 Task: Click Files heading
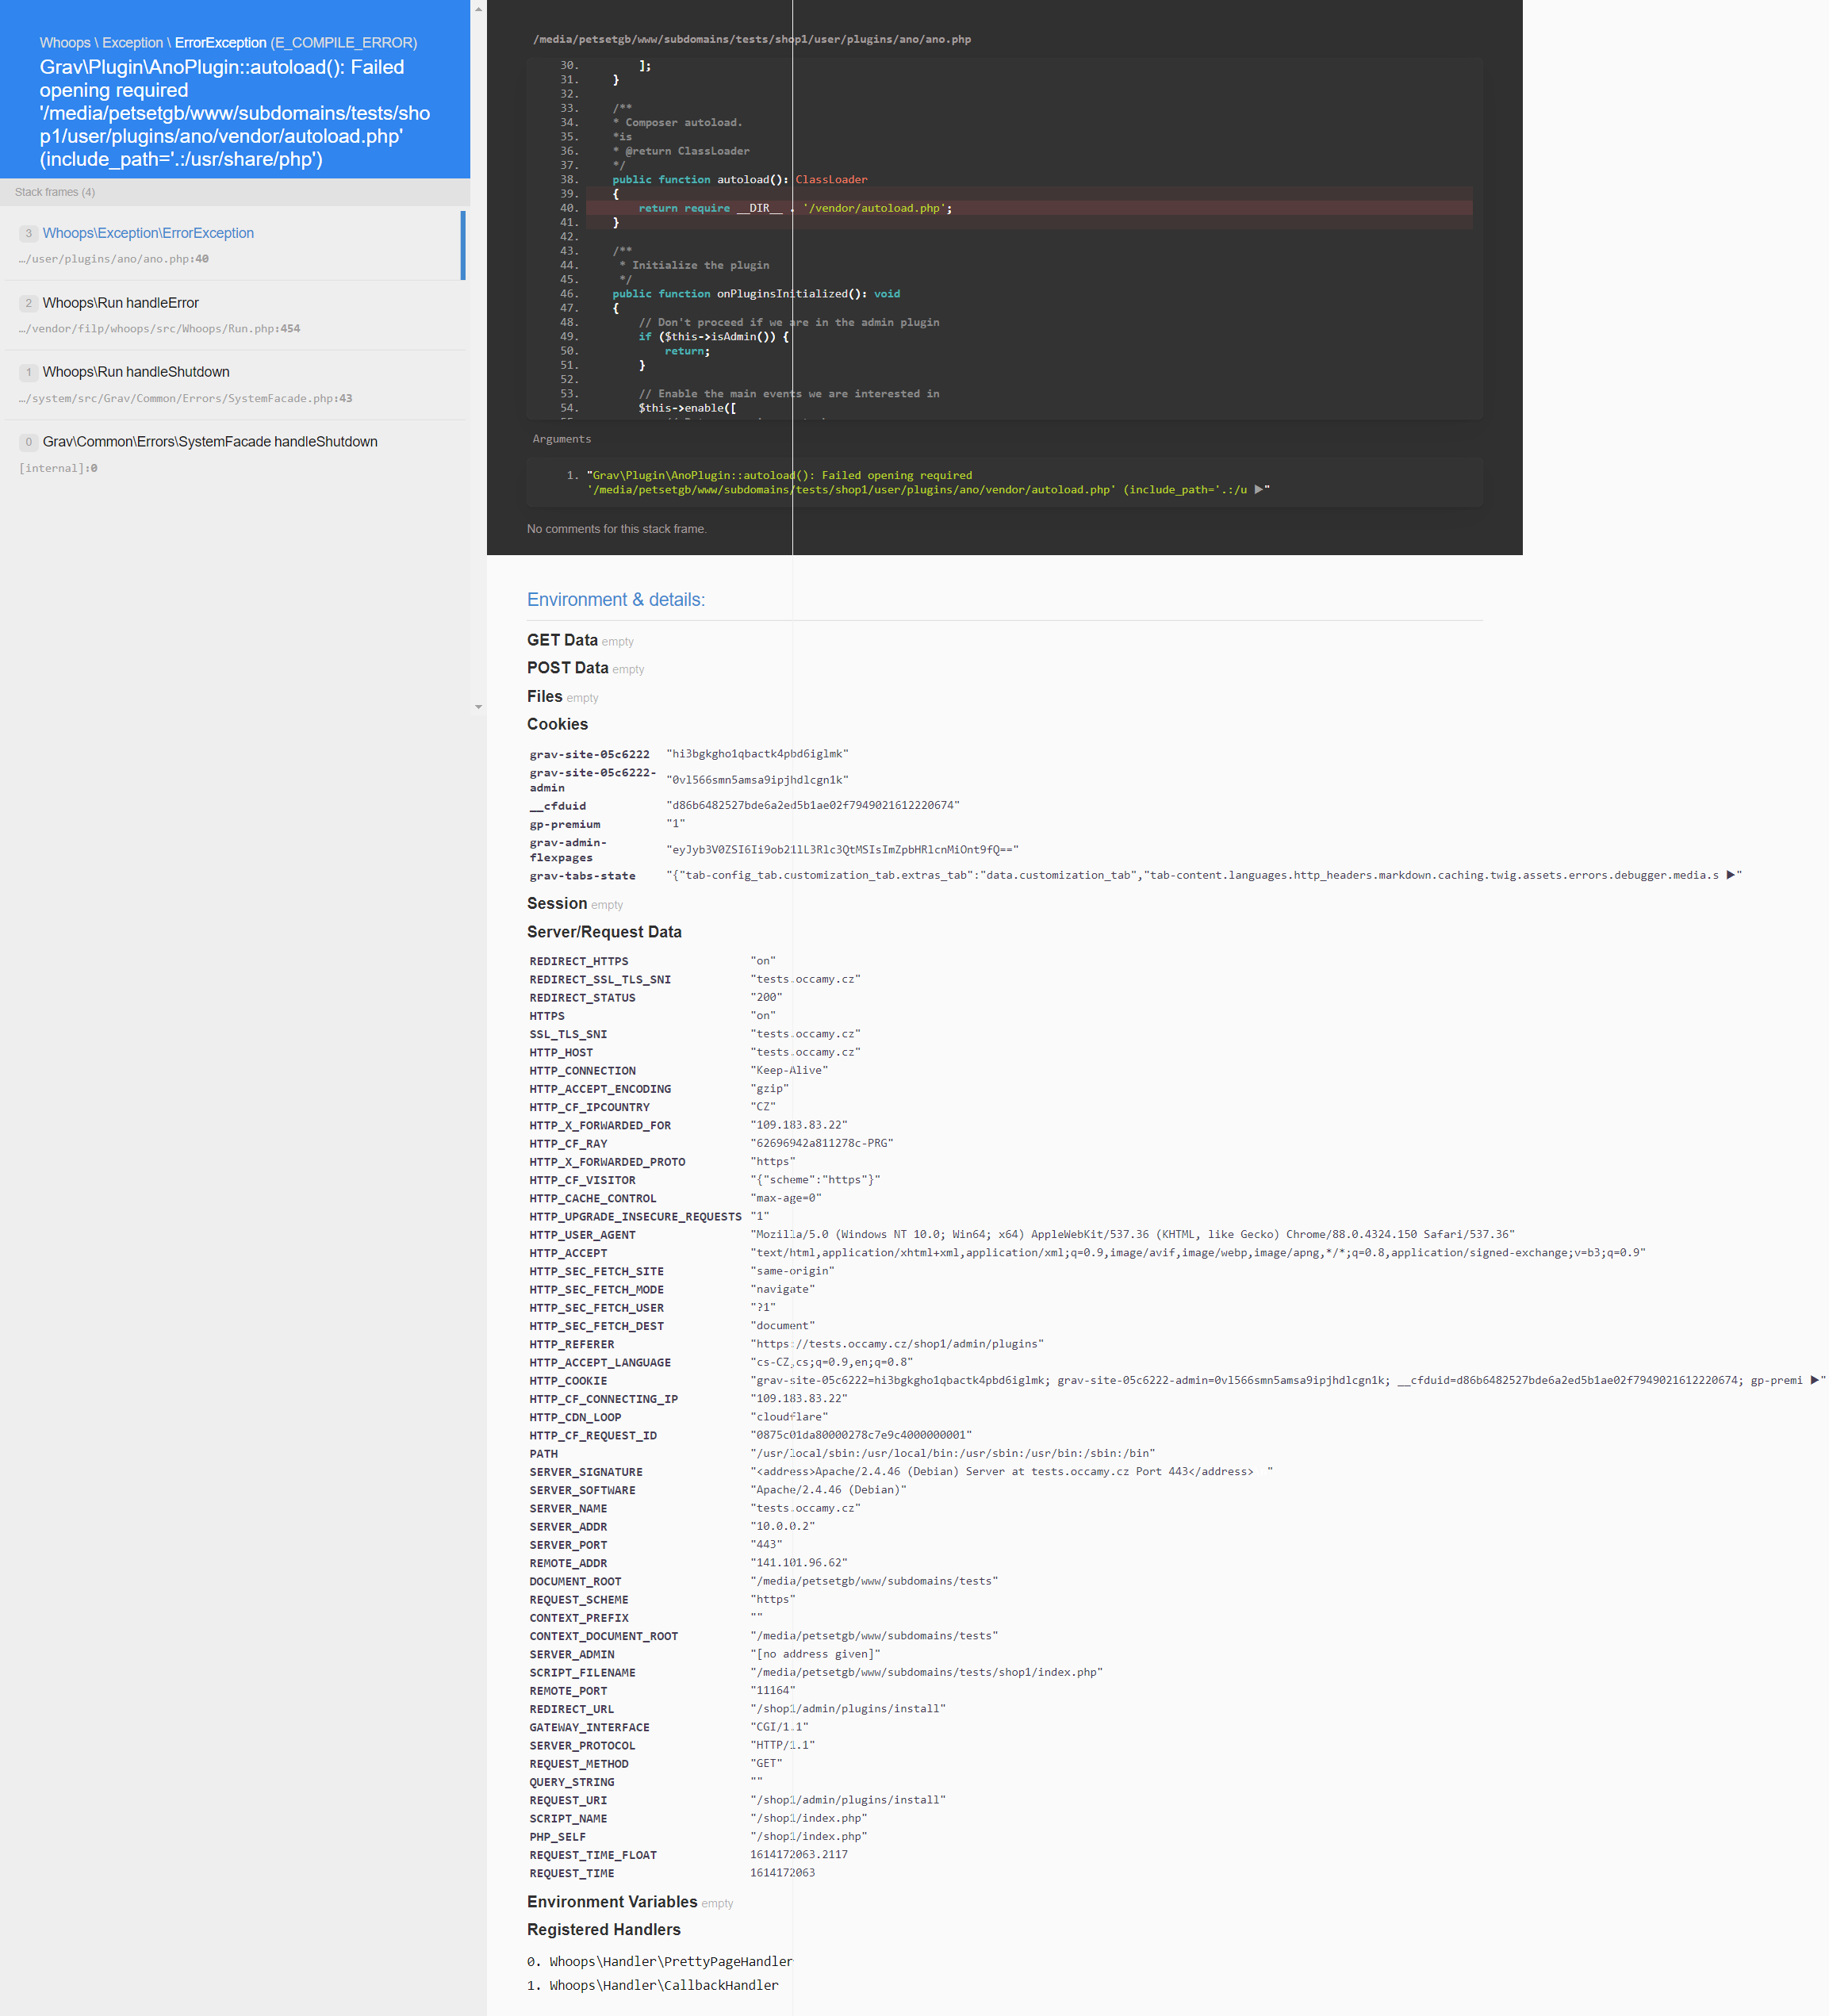click(544, 696)
